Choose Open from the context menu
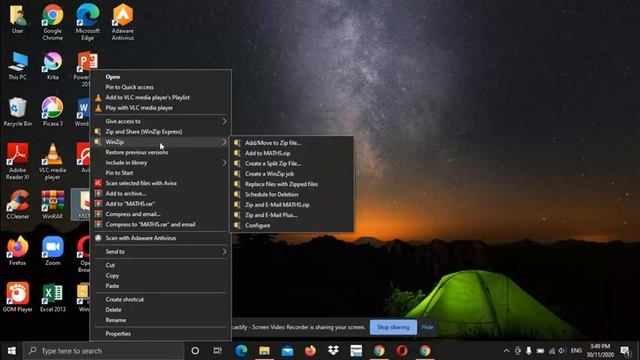The image size is (640, 360). coord(161,77)
